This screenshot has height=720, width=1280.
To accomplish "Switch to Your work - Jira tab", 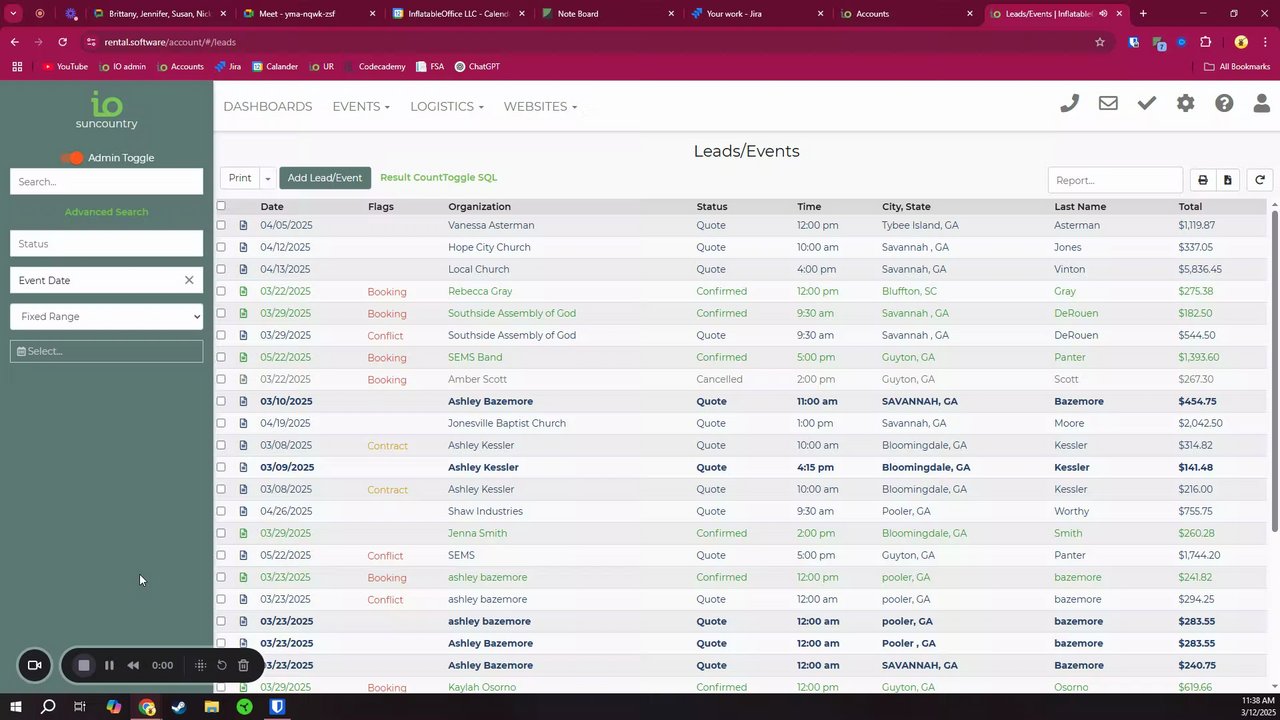I will point(755,14).
